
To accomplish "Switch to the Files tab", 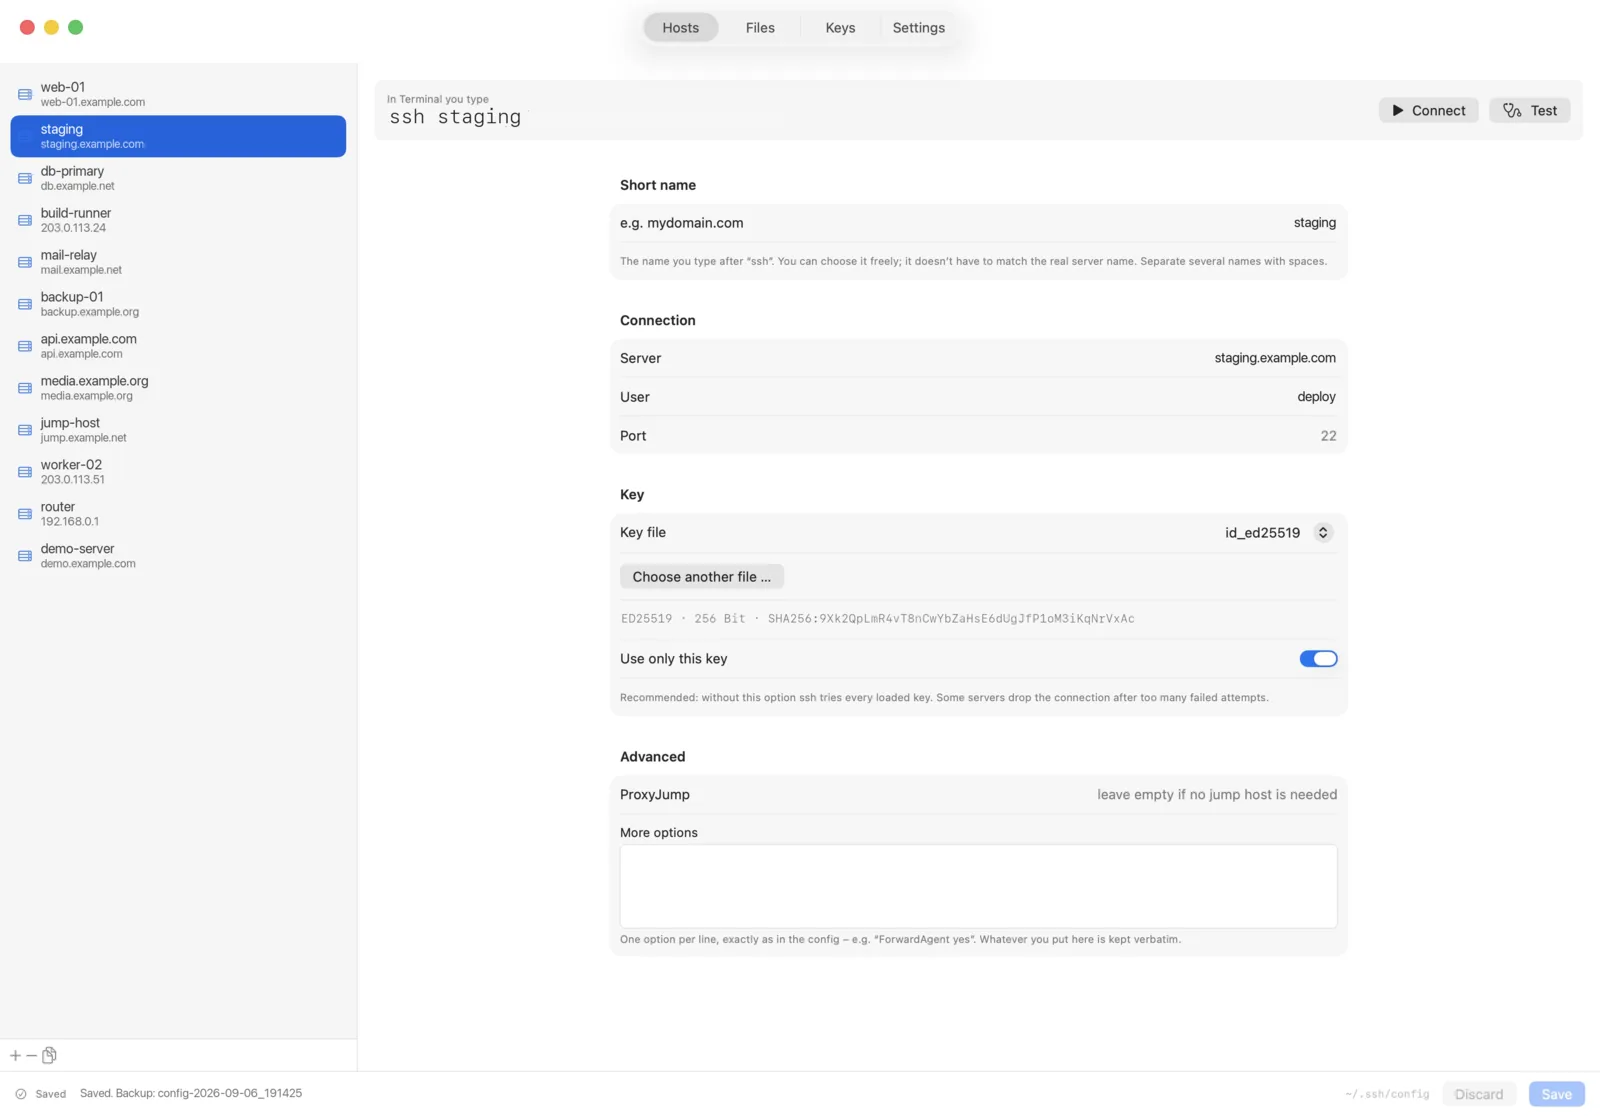I will [x=760, y=28].
